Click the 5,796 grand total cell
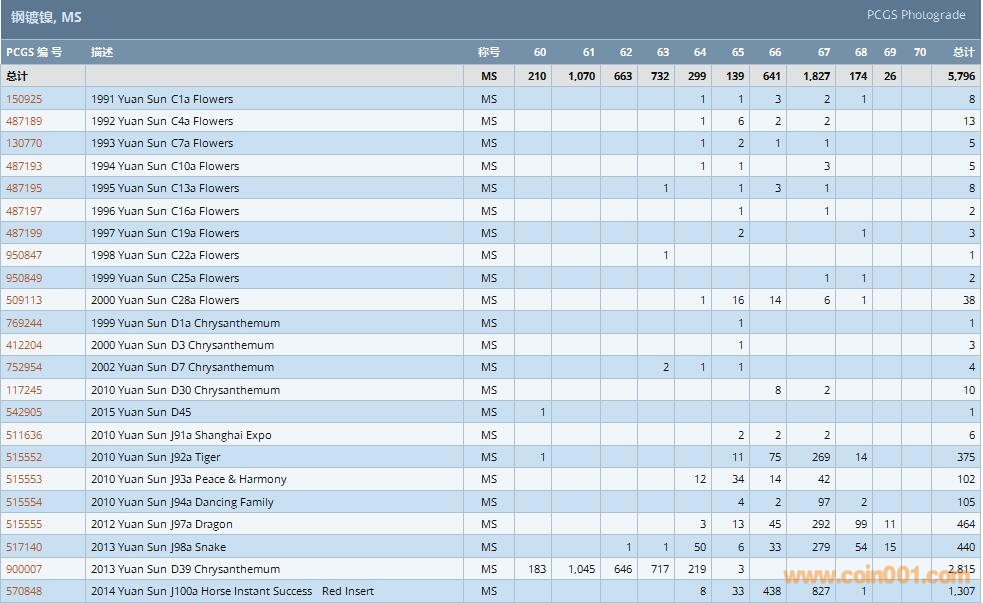983x603 pixels. (958, 76)
